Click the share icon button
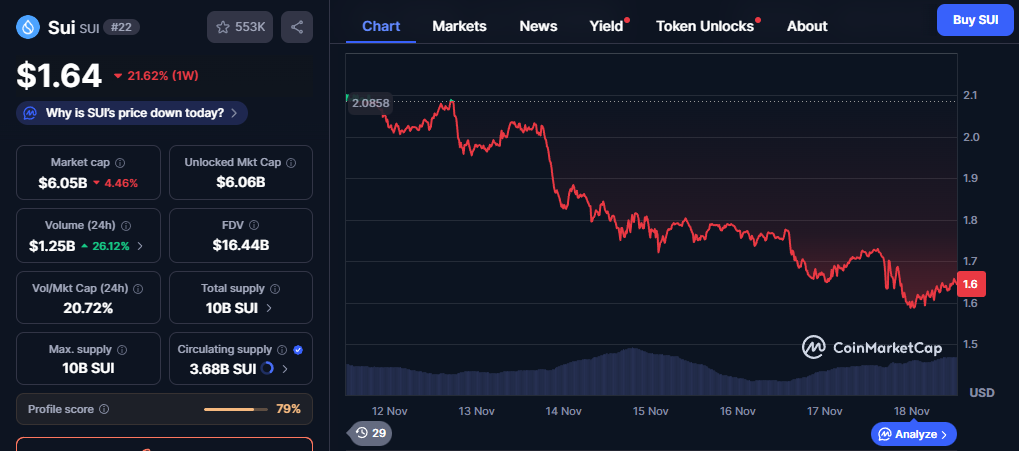Screen dimensions: 1019x451 point(296,27)
